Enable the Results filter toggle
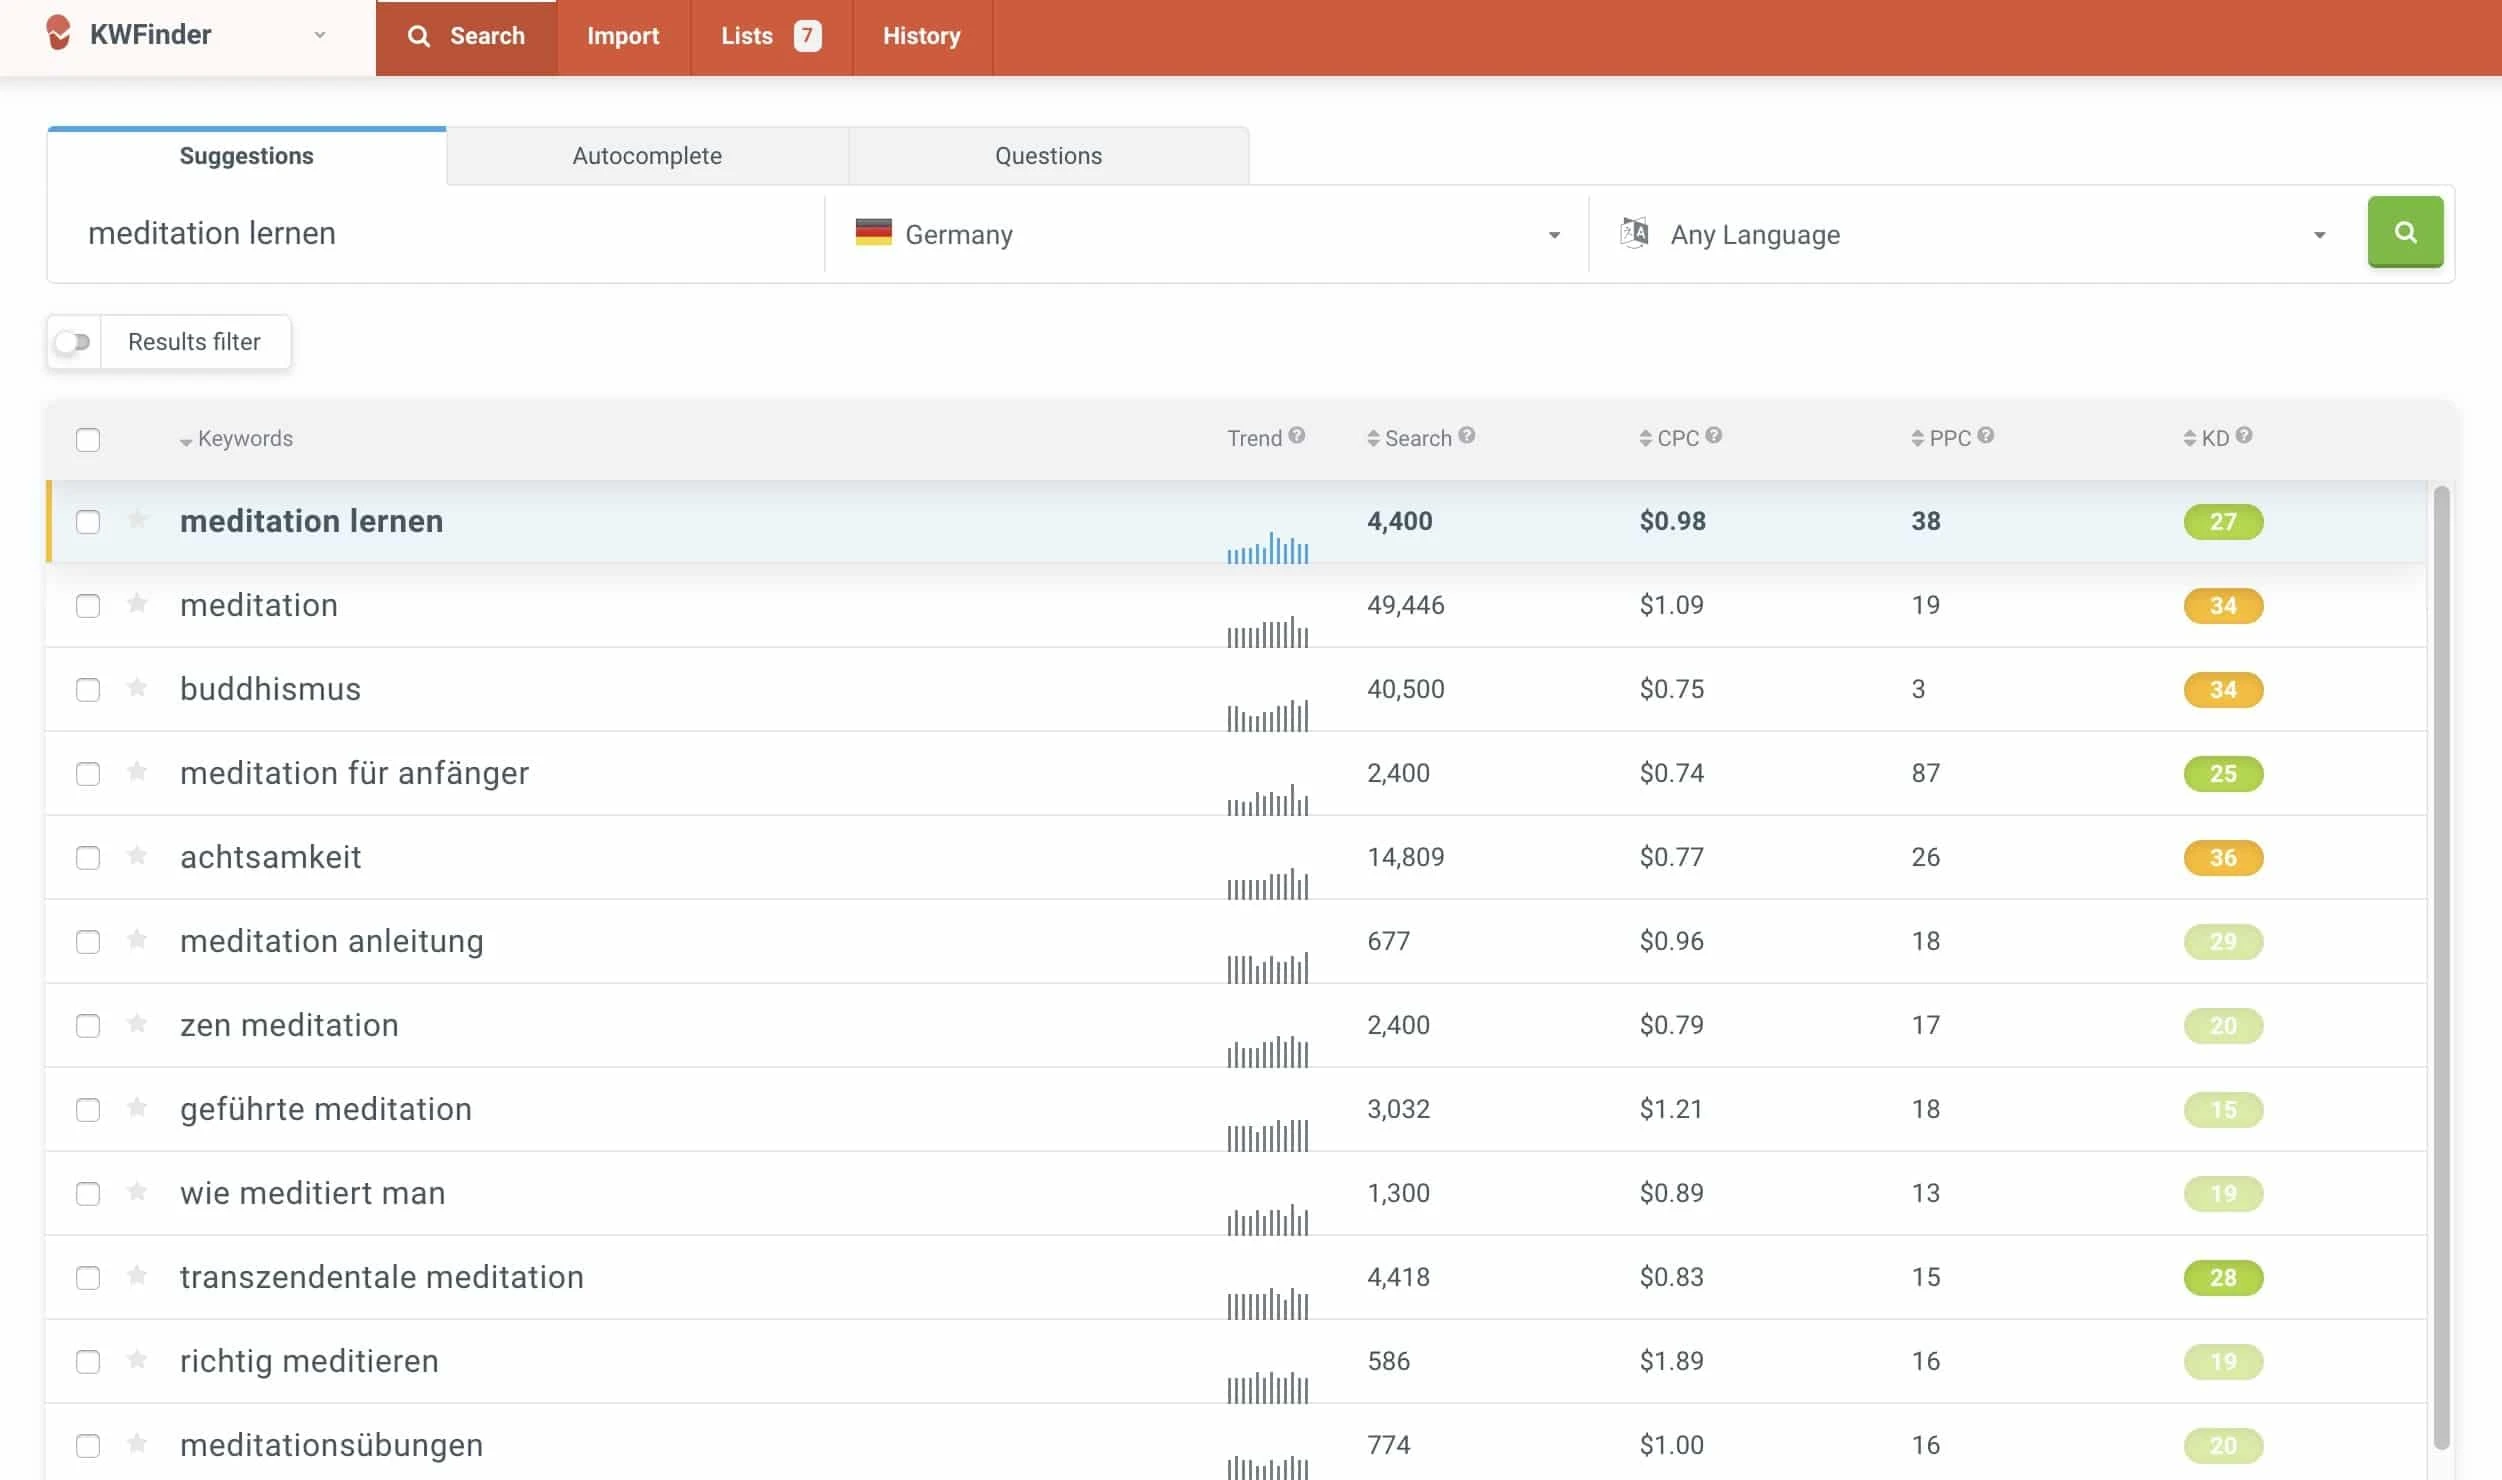This screenshot has height=1480, width=2502. (x=73, y=341)
